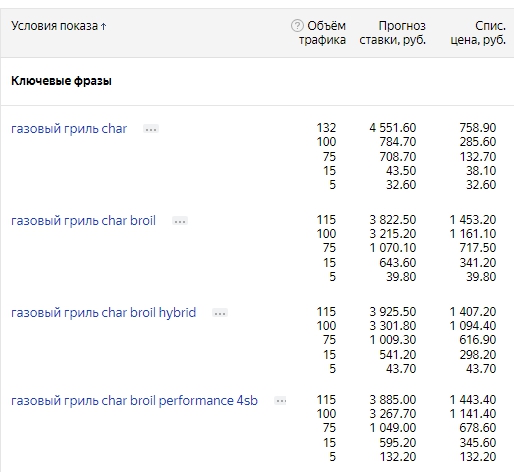Select the bid value 784.70
514x472 pixels.
pyautogui.click(x=398, y=142)
